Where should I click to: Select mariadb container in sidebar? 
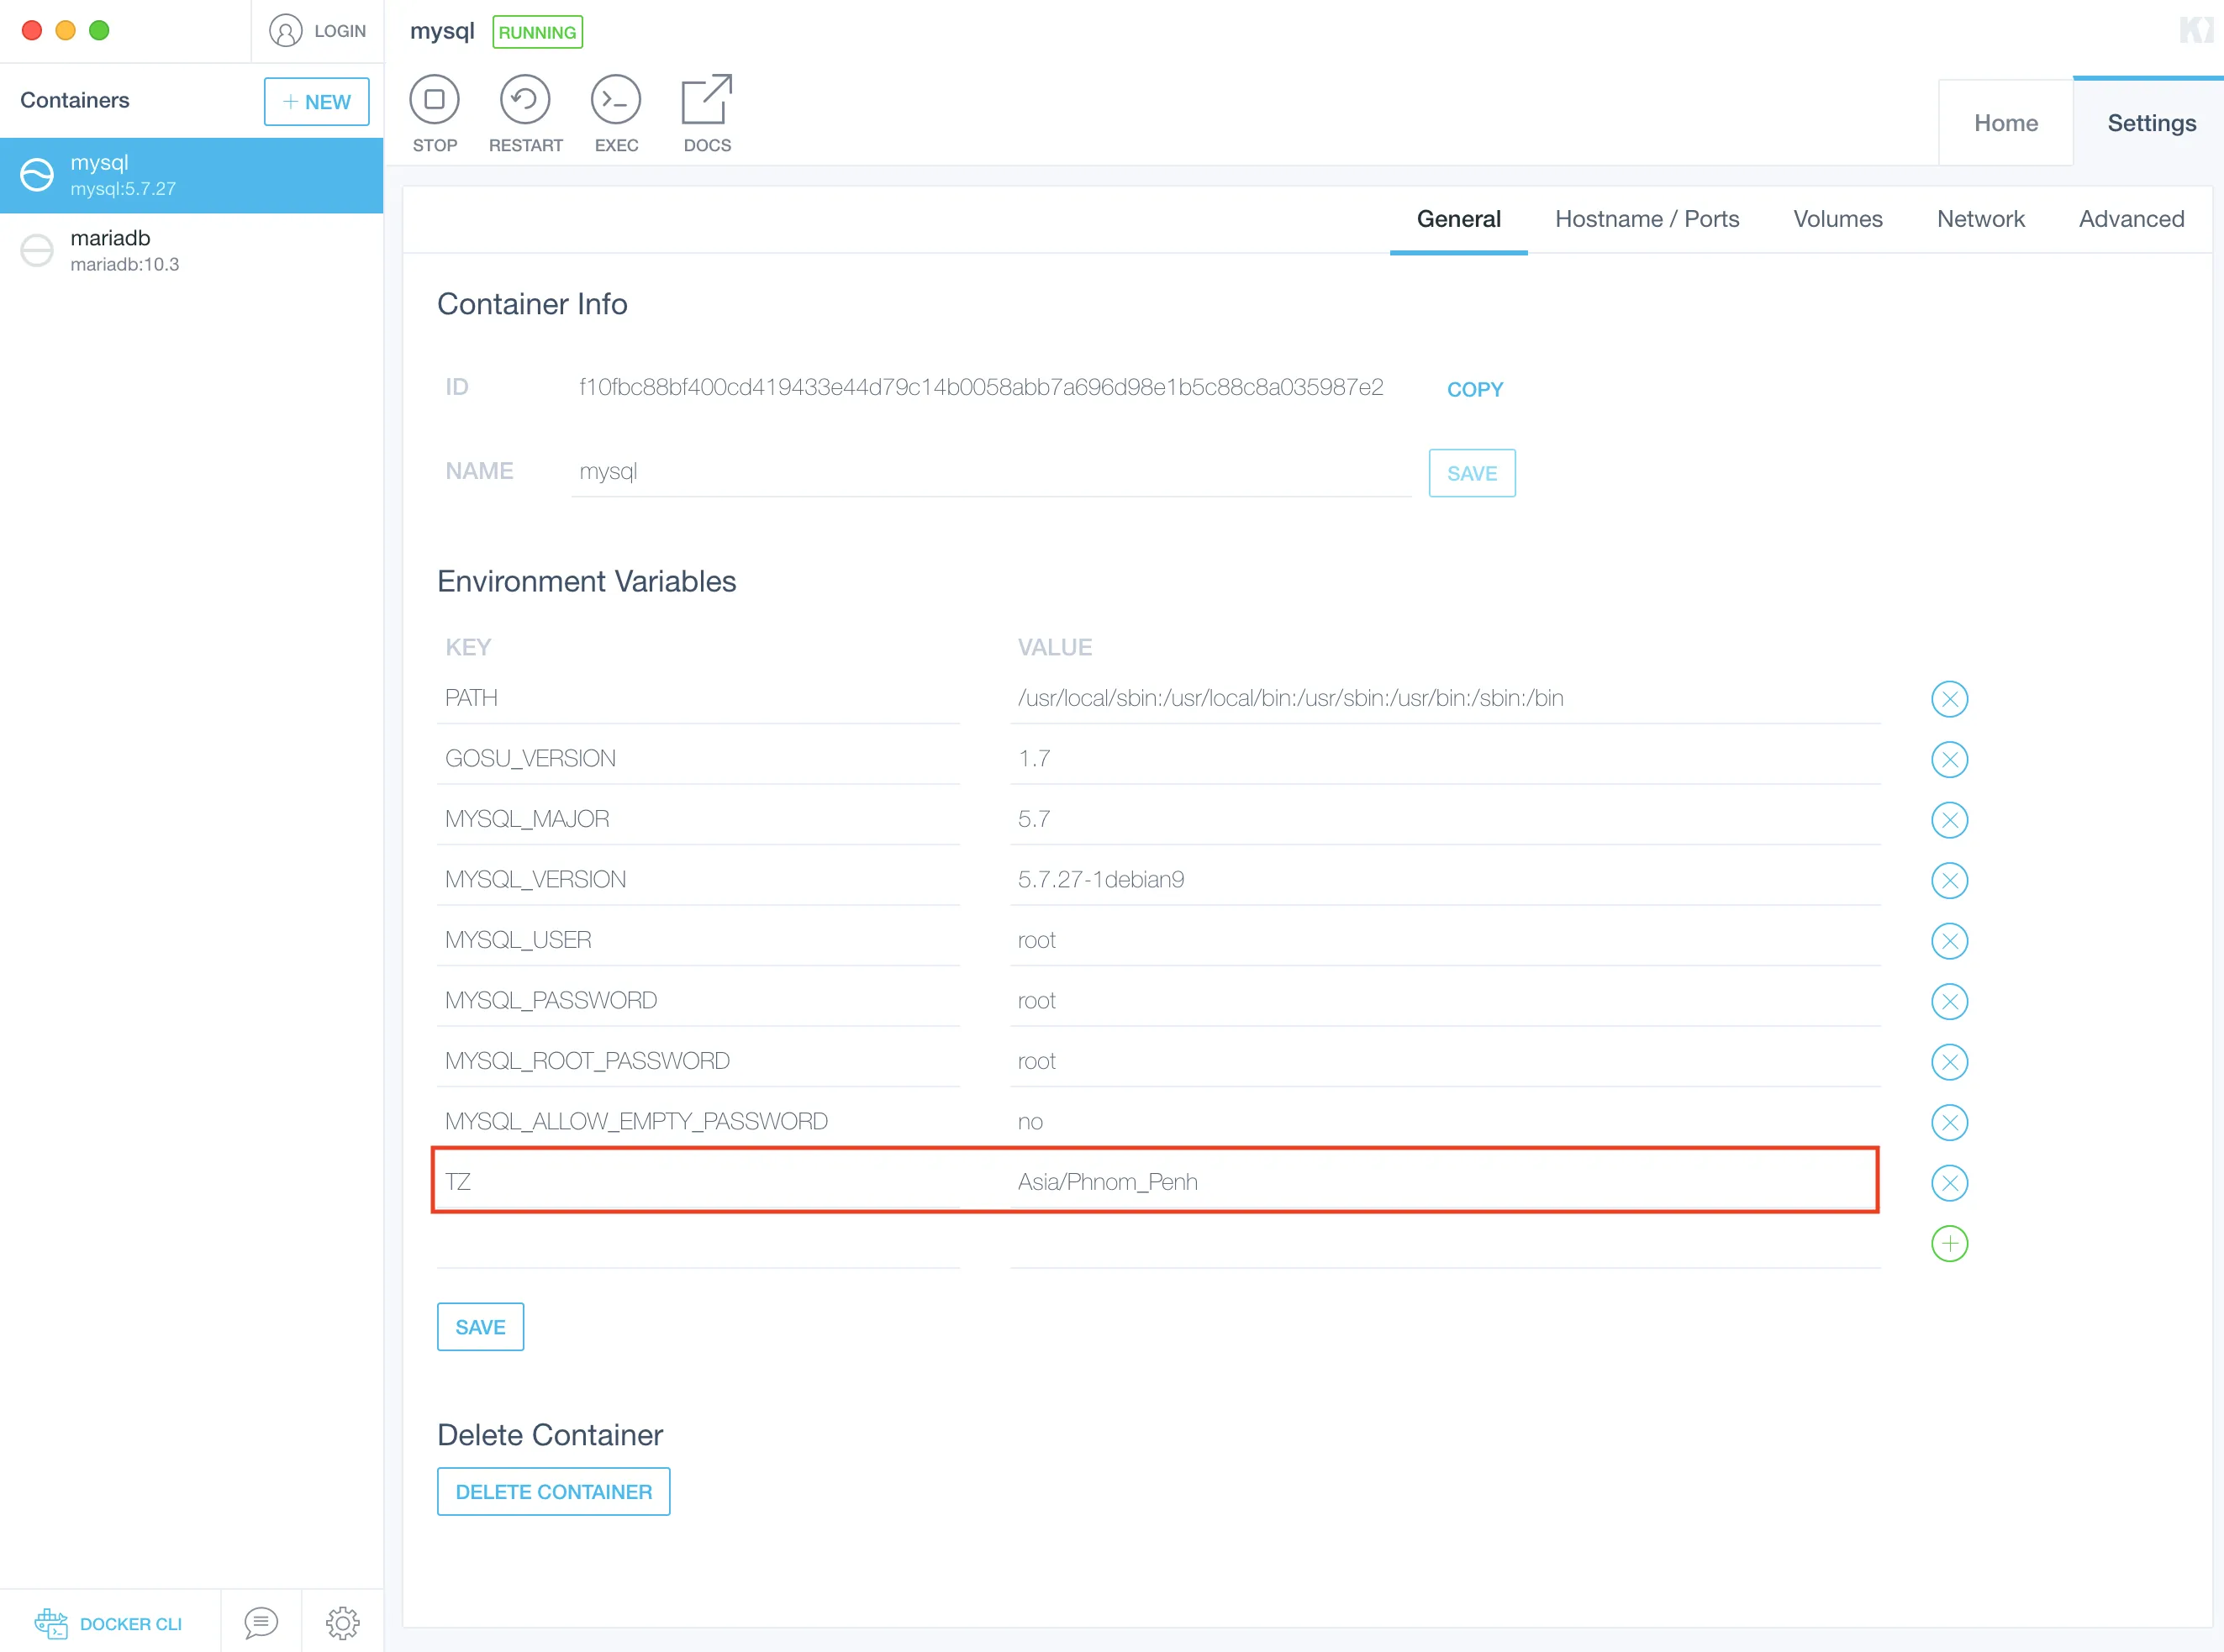[190, 250]
